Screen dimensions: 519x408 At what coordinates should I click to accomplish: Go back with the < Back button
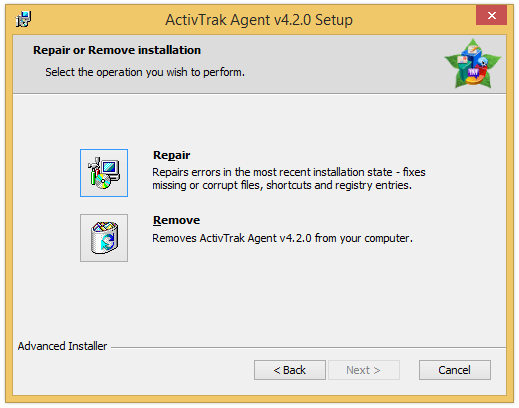point(290,370)
